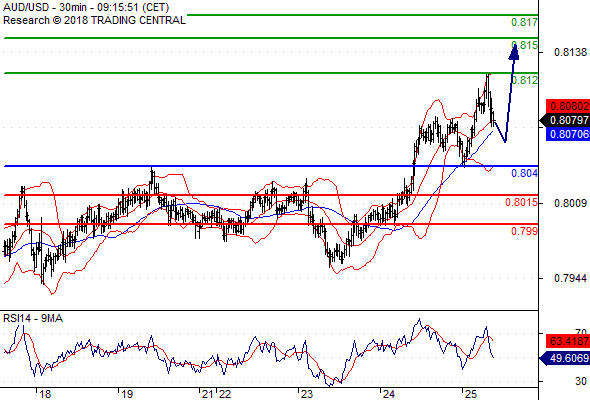
Task: Click the date label 22 on time axis
Action: 225,394
